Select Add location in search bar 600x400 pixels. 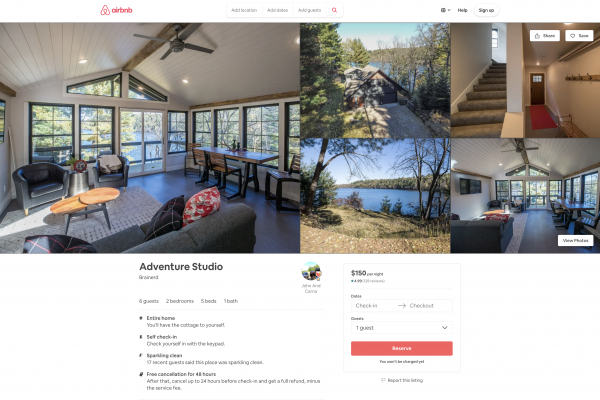click(244, 10)
